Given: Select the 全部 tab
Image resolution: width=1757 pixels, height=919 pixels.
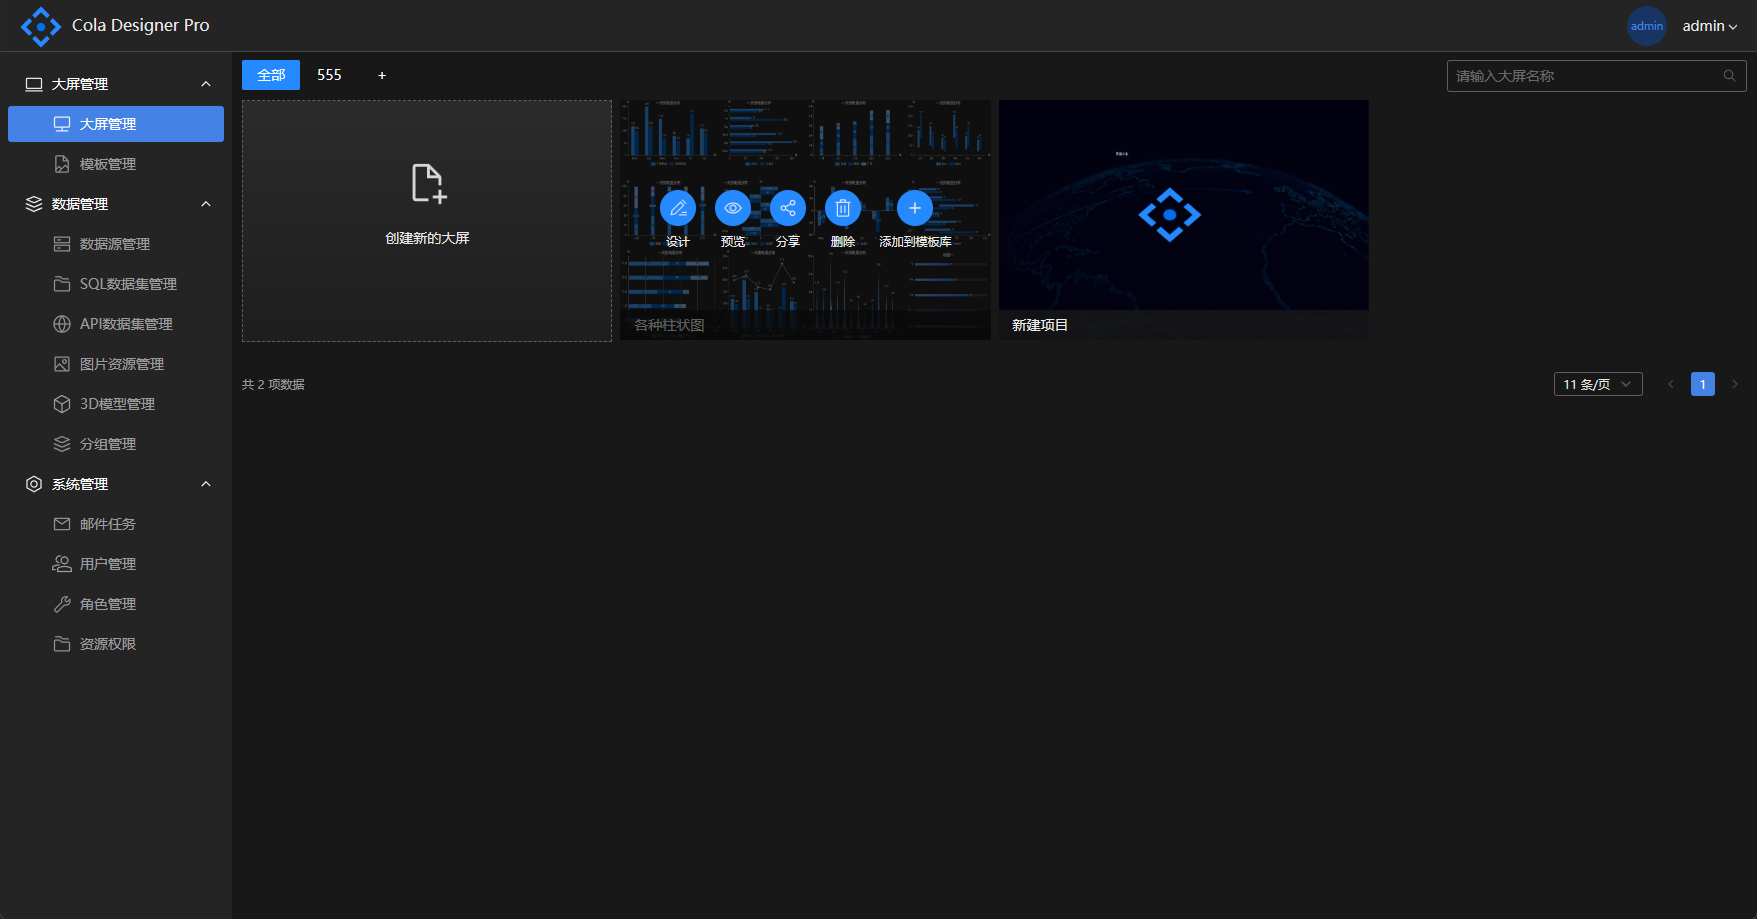Looking at the screenshot, I should 271,75.
